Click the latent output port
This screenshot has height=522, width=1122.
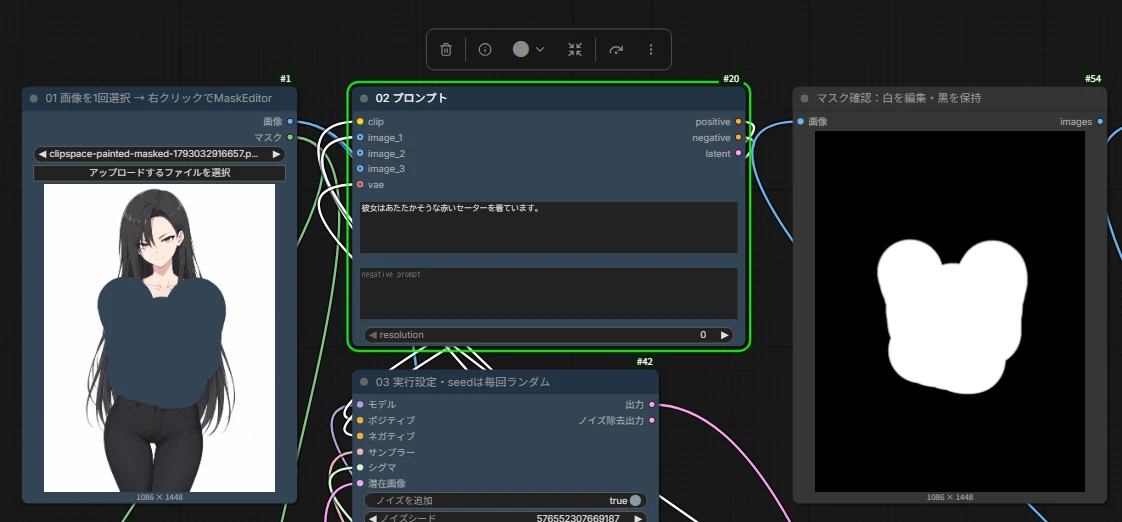738,153
